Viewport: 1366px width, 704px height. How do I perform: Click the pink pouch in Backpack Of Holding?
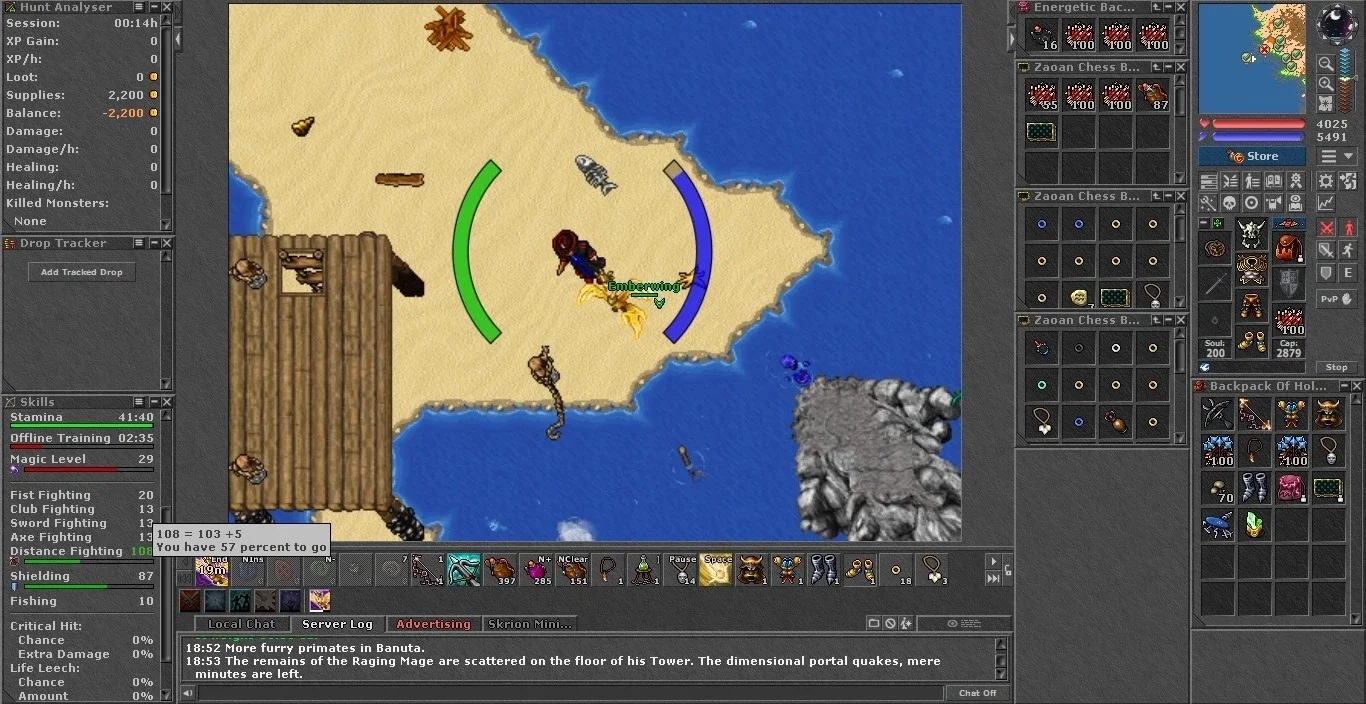click(1291, 487)
